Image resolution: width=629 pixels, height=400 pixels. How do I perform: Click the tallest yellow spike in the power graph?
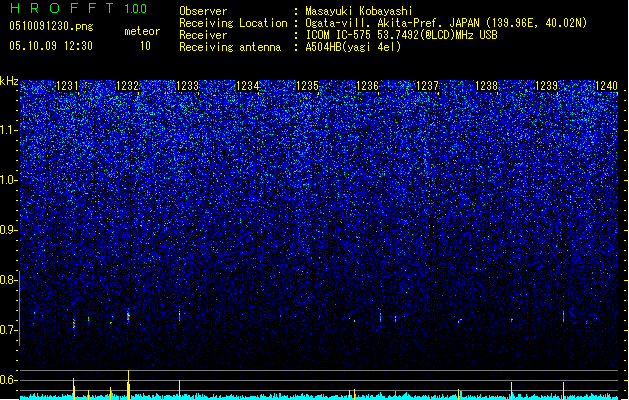click(x=128, y=385)
